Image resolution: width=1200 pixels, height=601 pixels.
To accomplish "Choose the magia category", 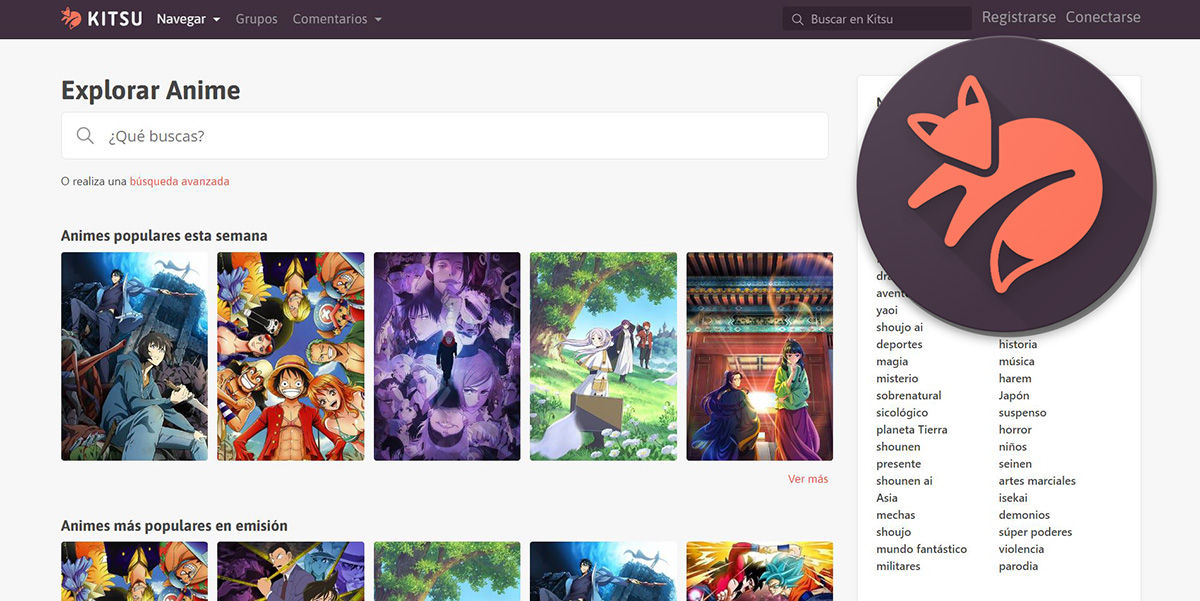I will (892, 362).
